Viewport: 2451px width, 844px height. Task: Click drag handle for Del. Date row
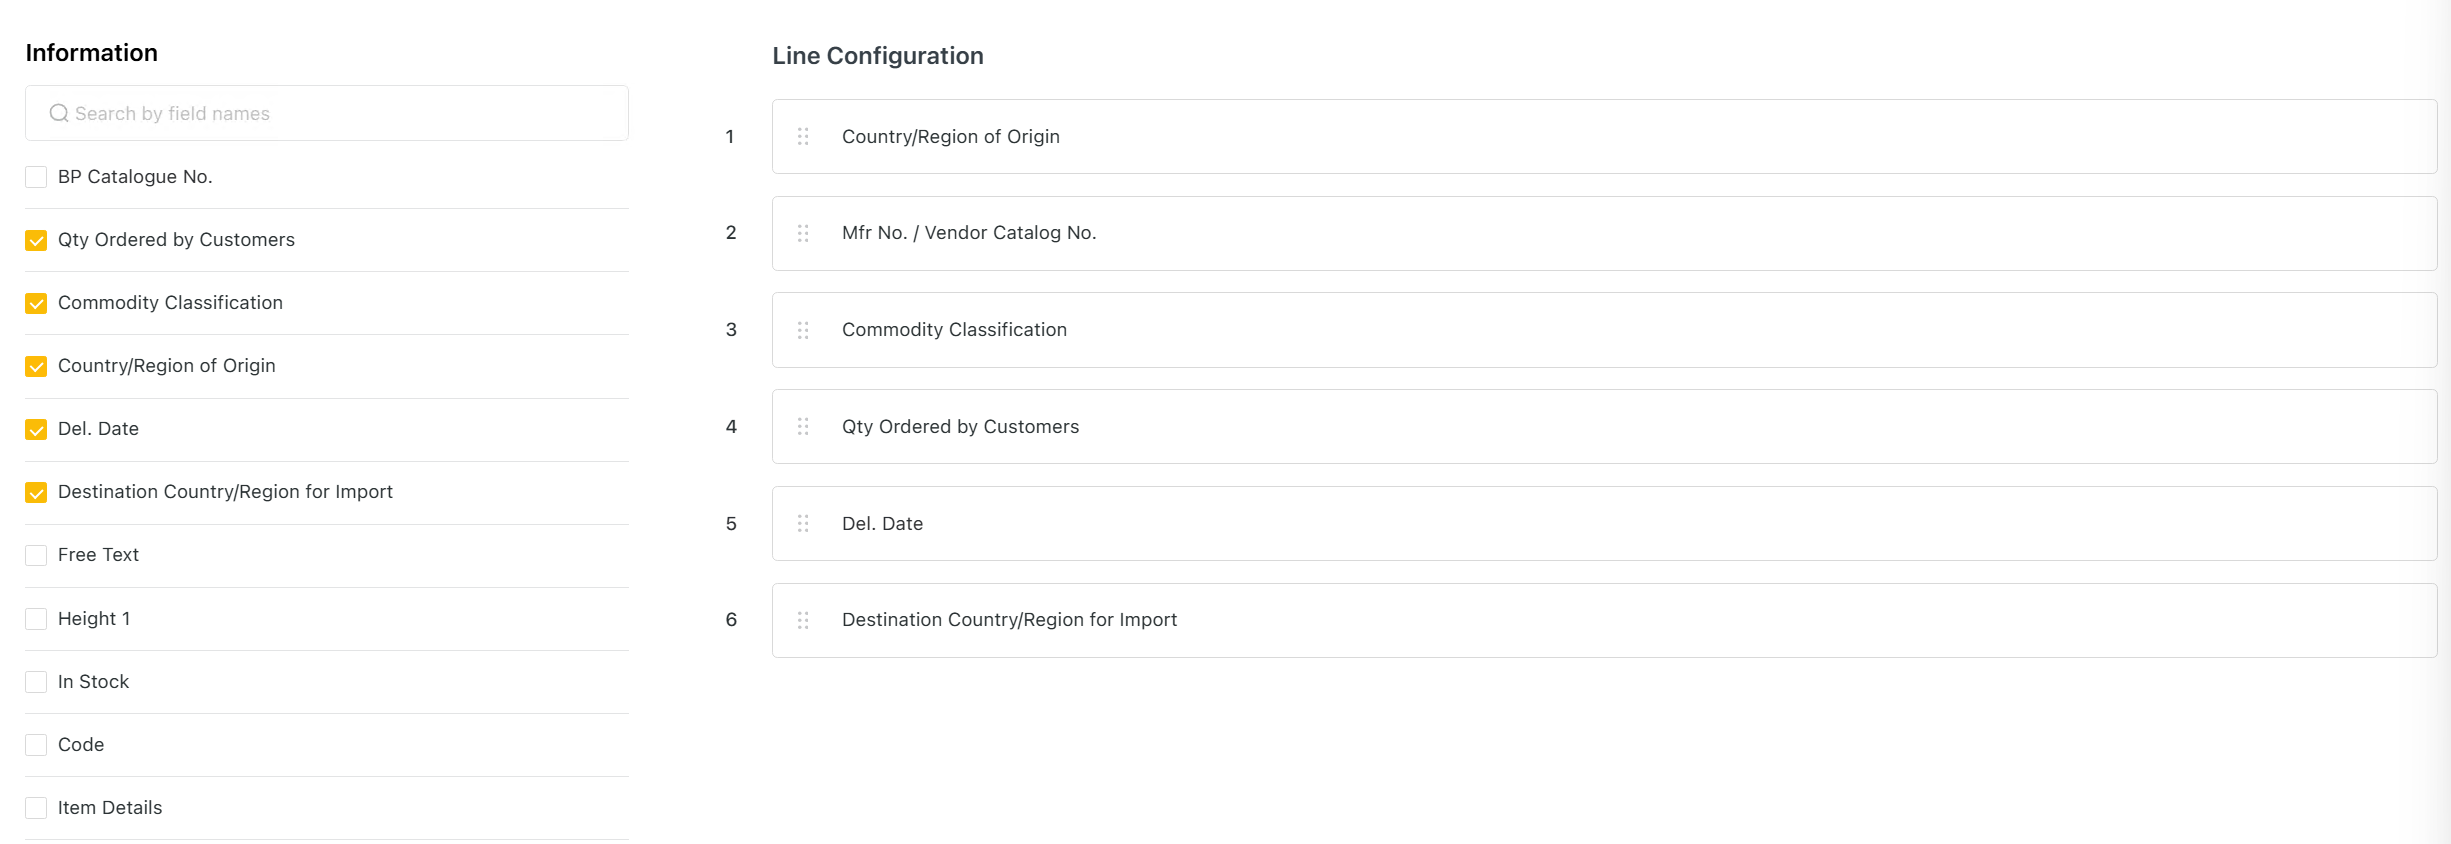pos(803,524)
